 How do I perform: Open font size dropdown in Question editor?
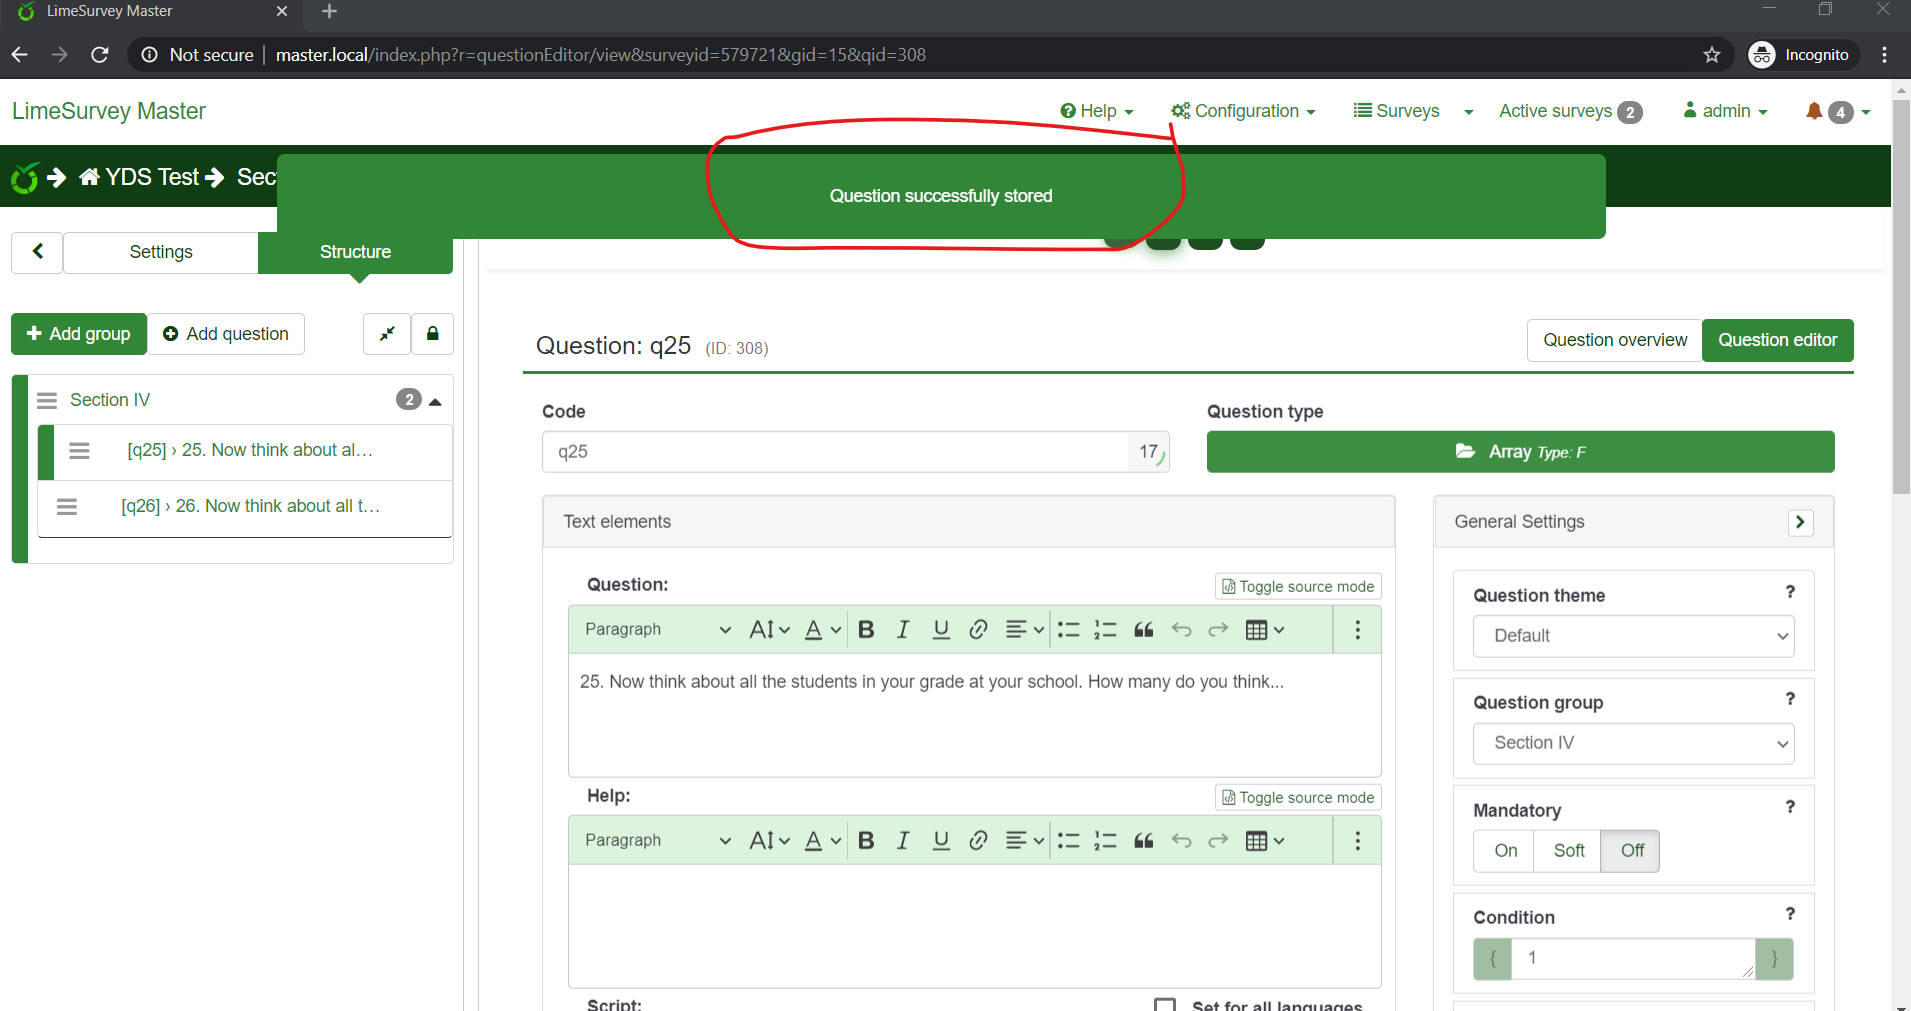769,629
